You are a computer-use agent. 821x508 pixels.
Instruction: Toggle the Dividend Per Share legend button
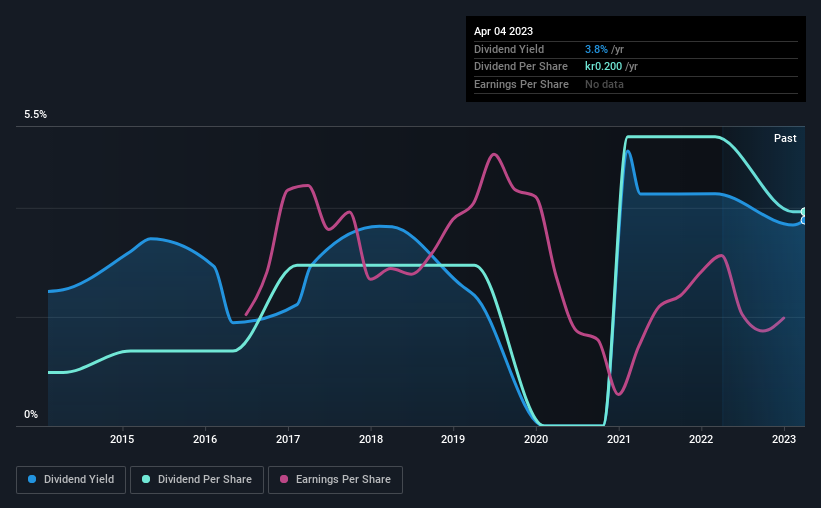[197, 480]
